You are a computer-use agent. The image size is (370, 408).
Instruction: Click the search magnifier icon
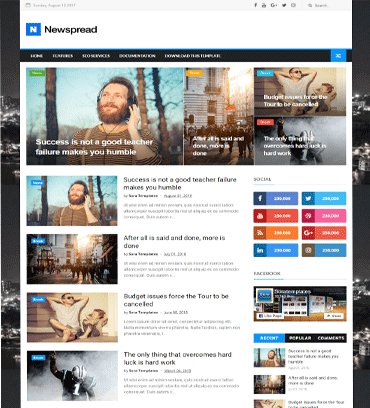pos(310,5)
